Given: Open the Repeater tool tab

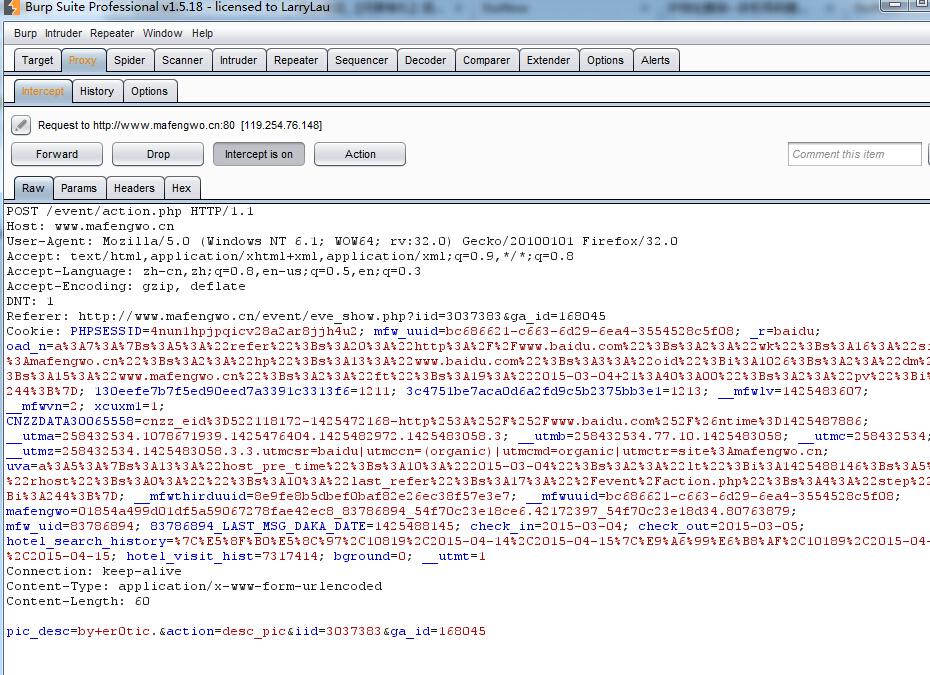Looking at the screenshot, I should [x=296, y=60].
